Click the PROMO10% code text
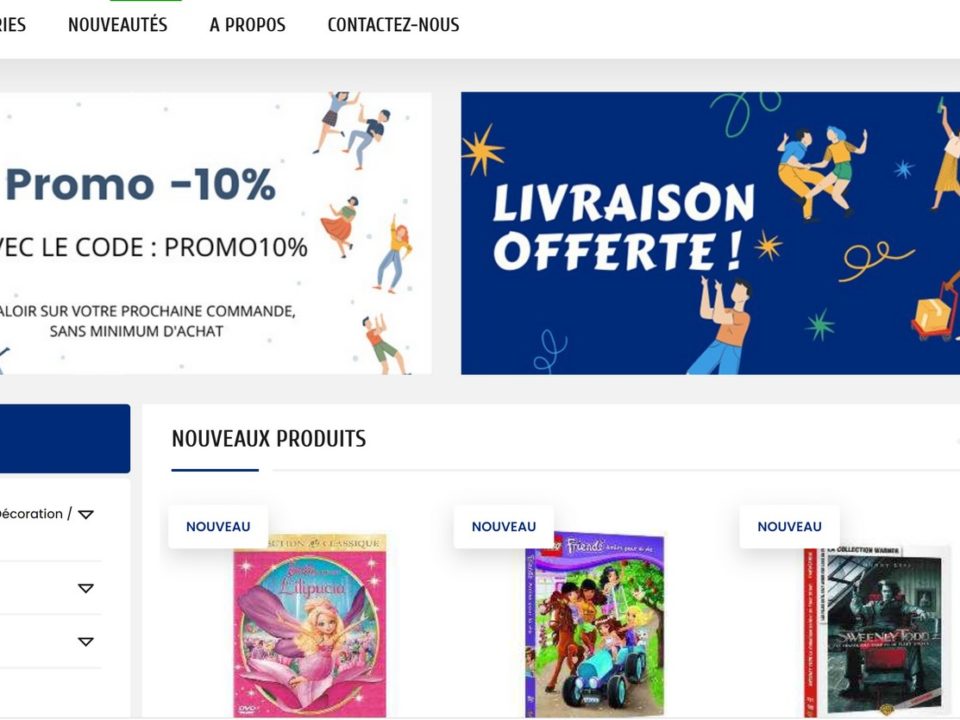 [x=236, y=247]
